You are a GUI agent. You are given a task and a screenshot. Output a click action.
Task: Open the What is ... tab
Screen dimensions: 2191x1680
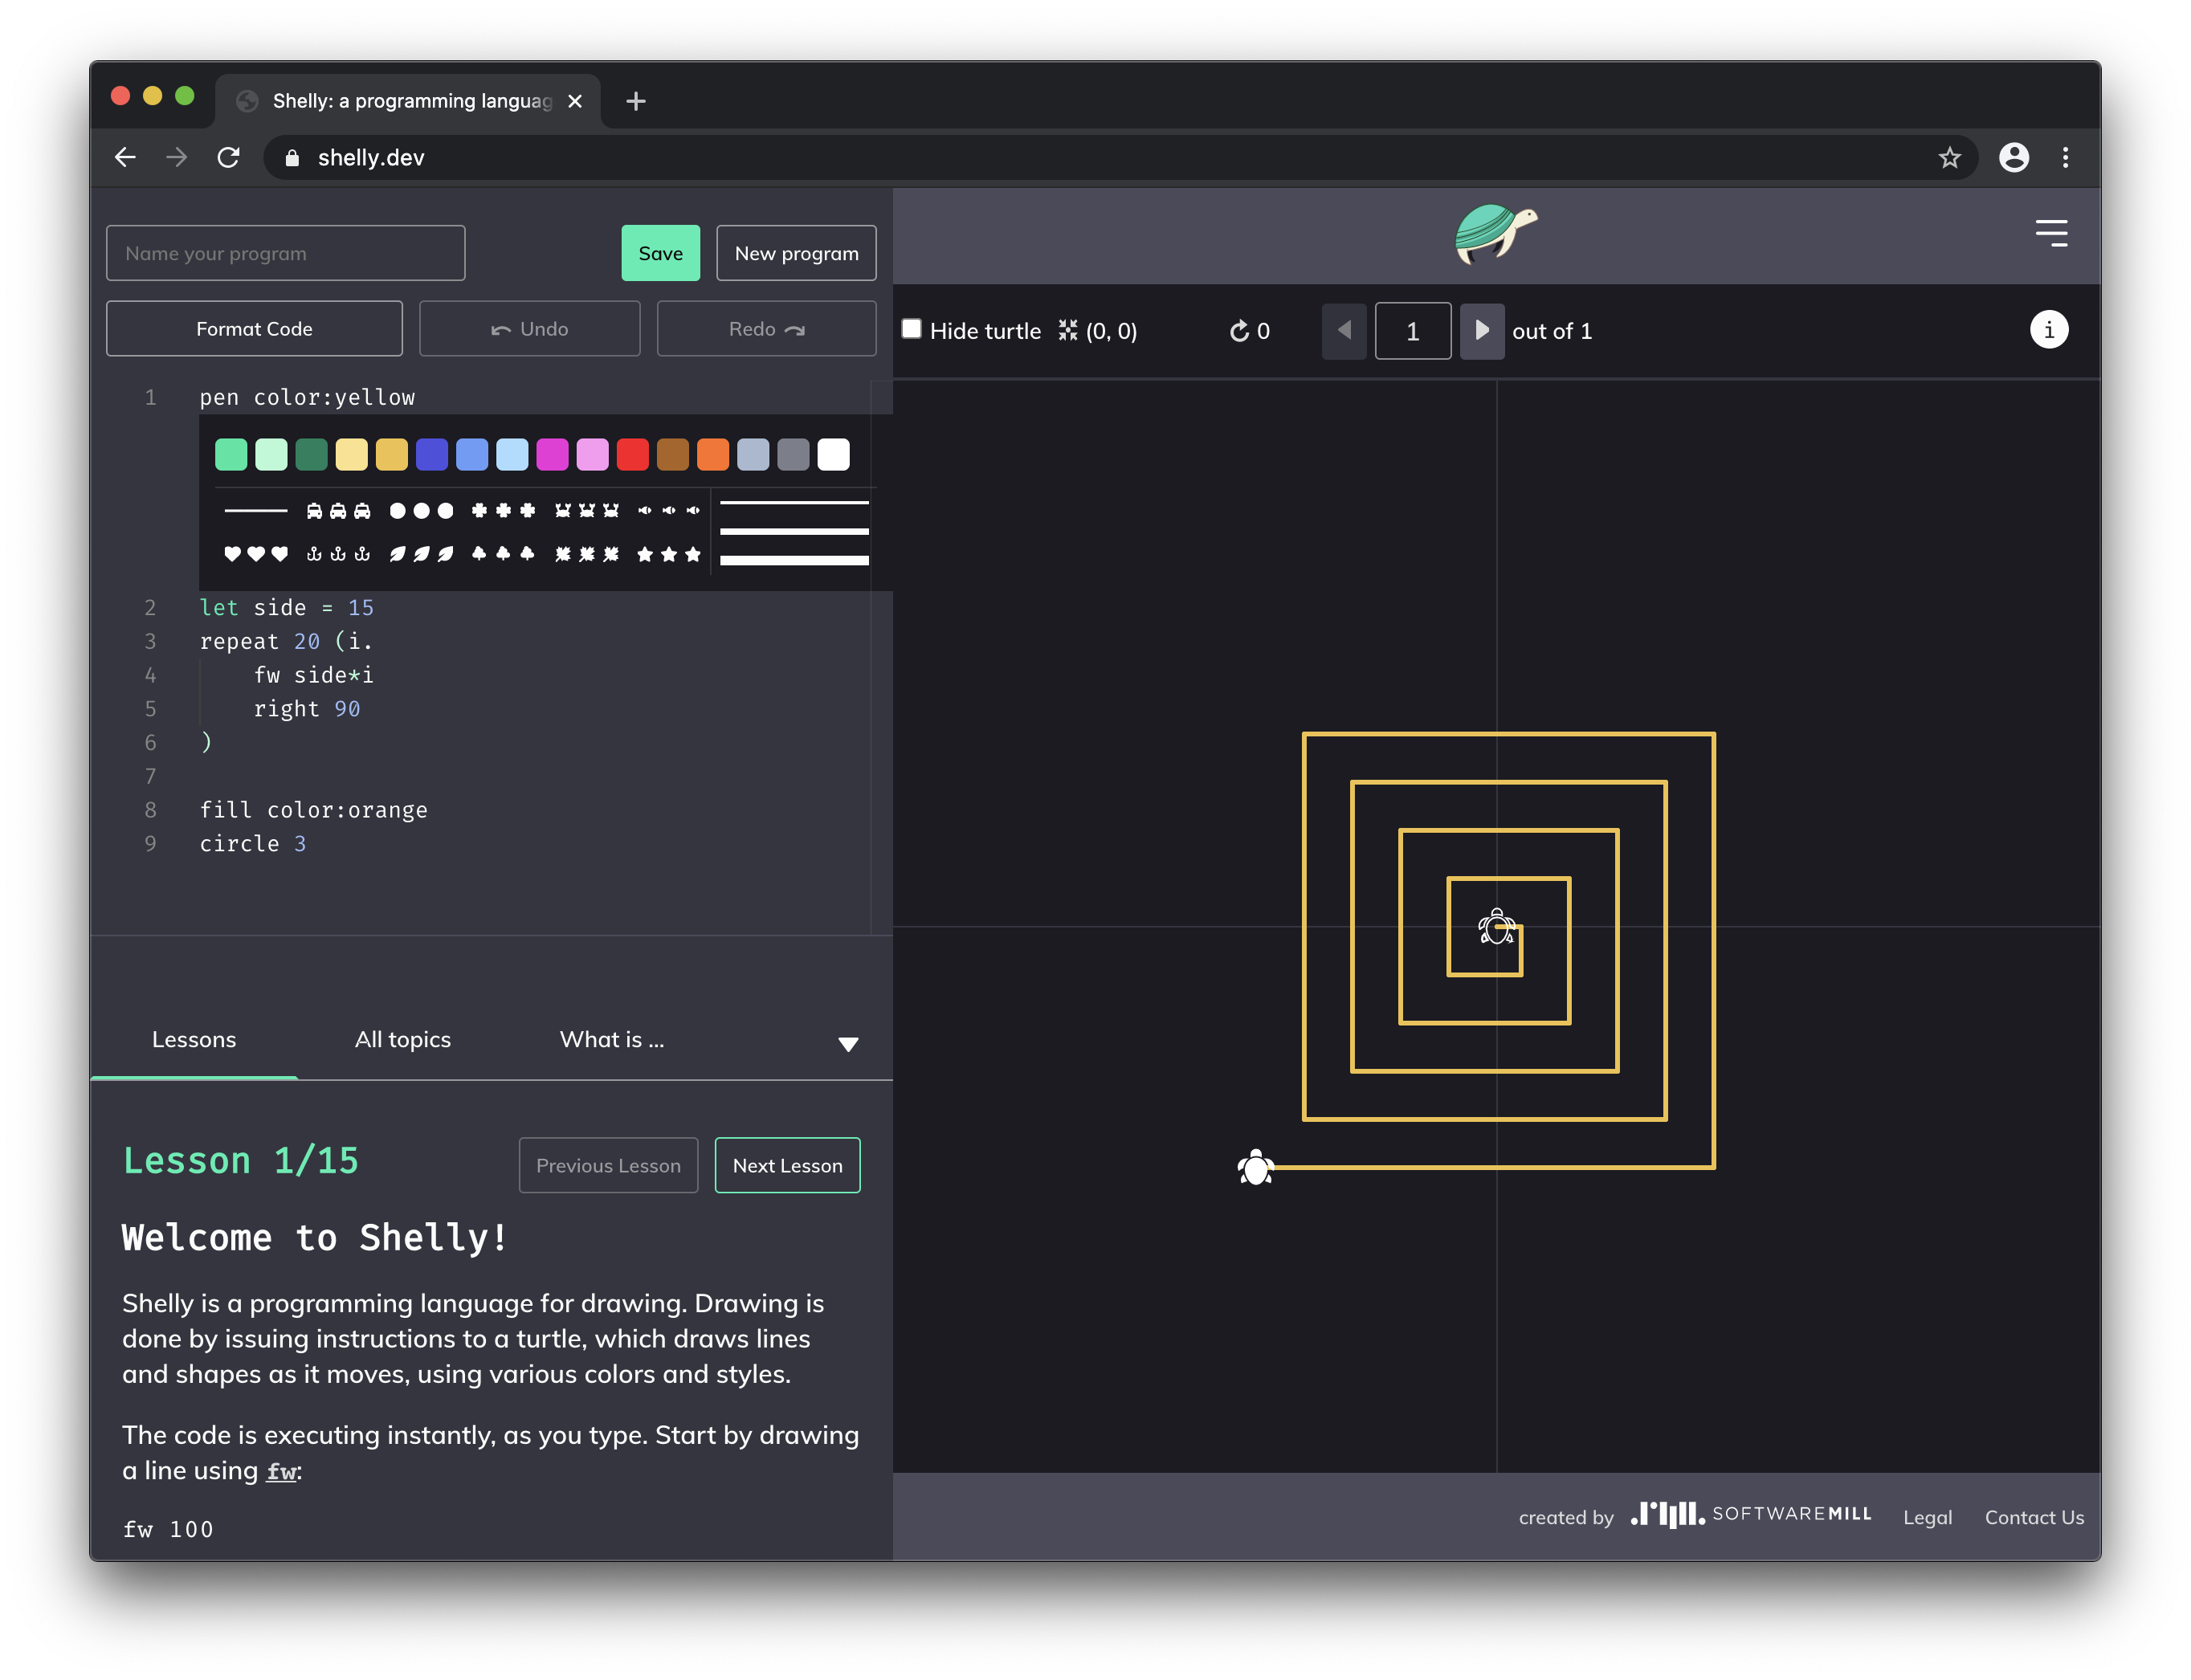(611, 1040)
